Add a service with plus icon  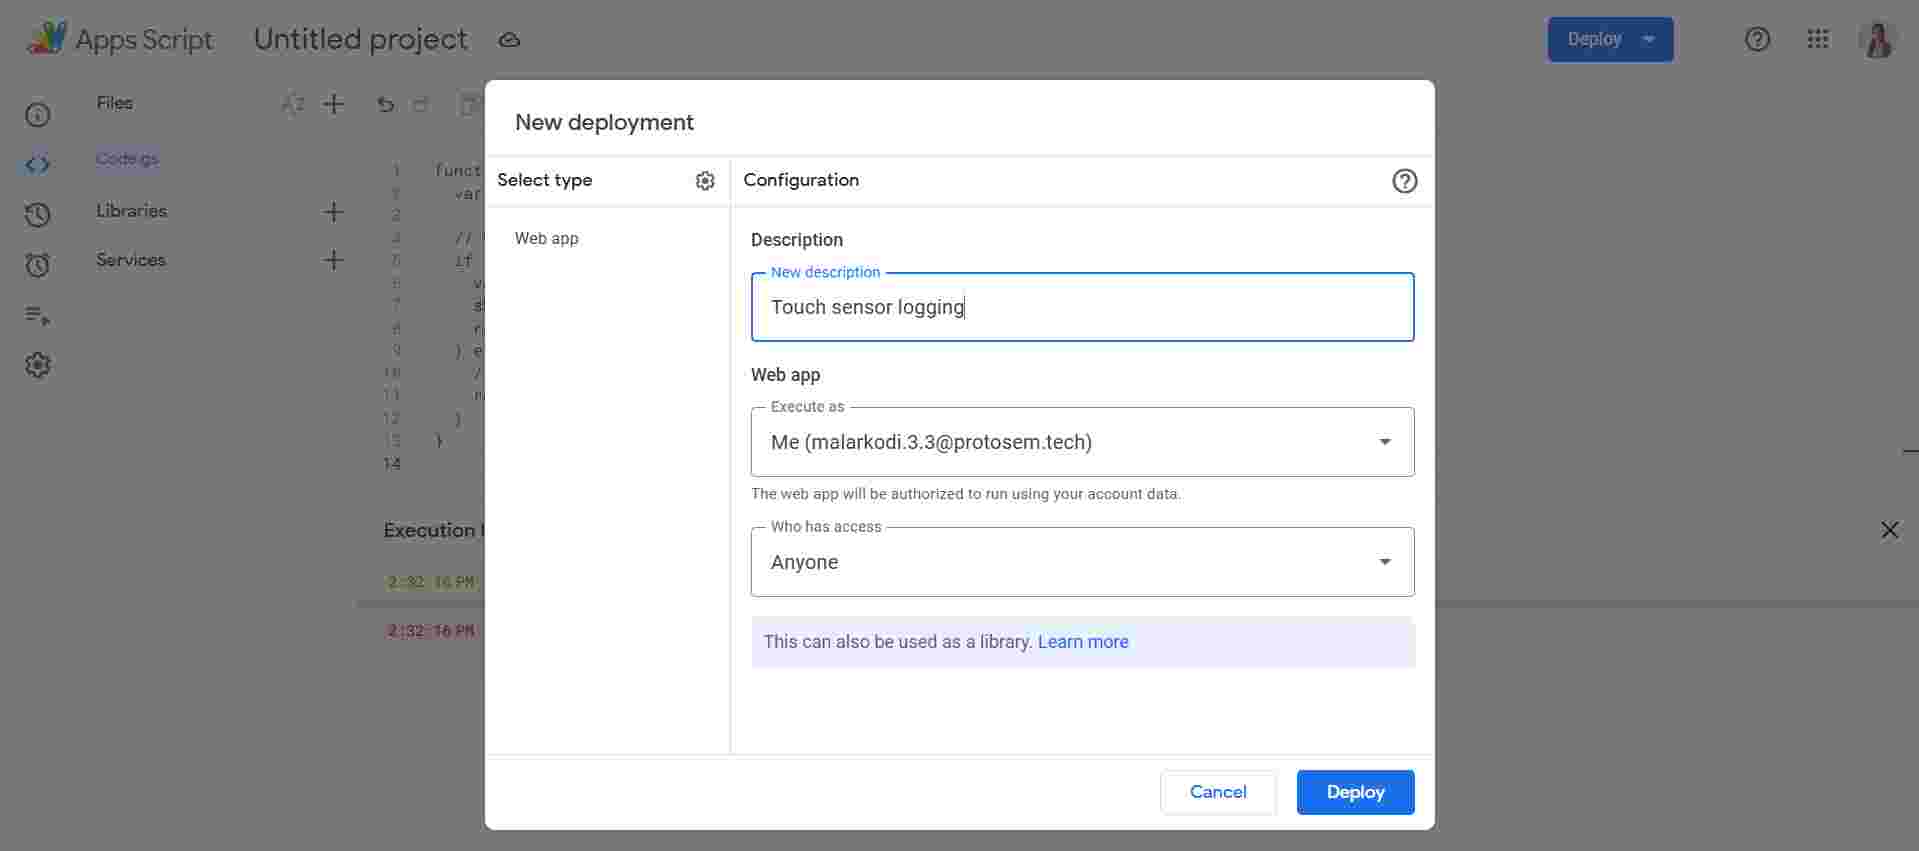(x=334, y=260)
